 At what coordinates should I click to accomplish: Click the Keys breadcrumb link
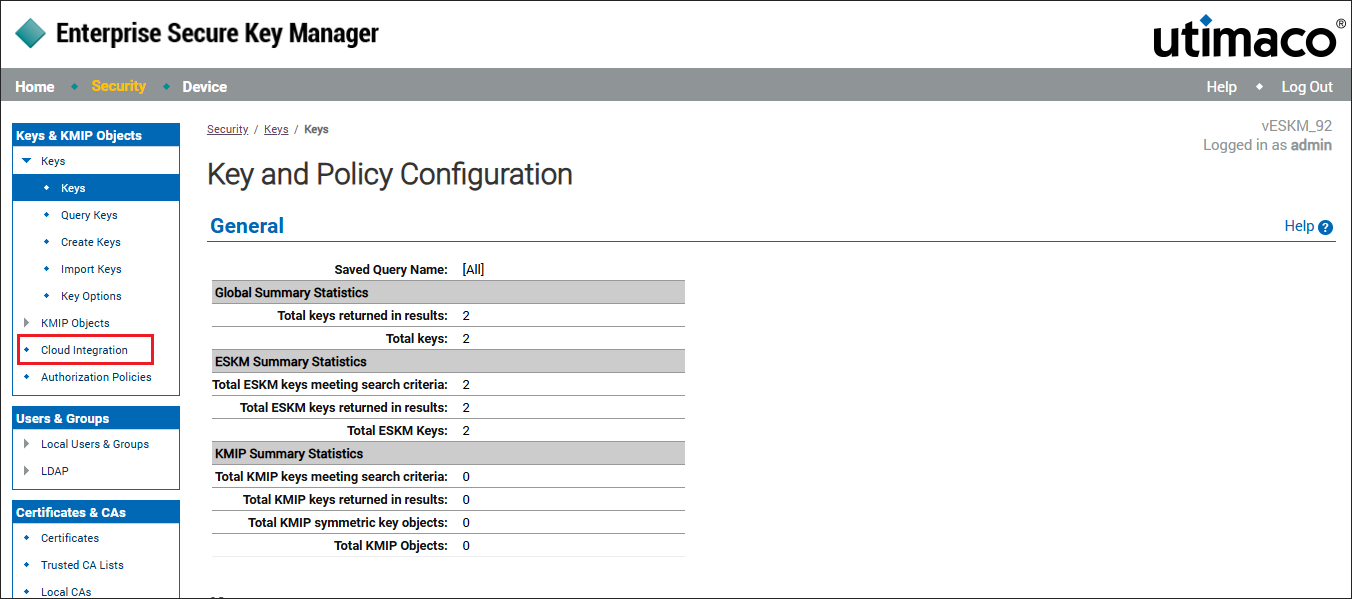[276, 129]
